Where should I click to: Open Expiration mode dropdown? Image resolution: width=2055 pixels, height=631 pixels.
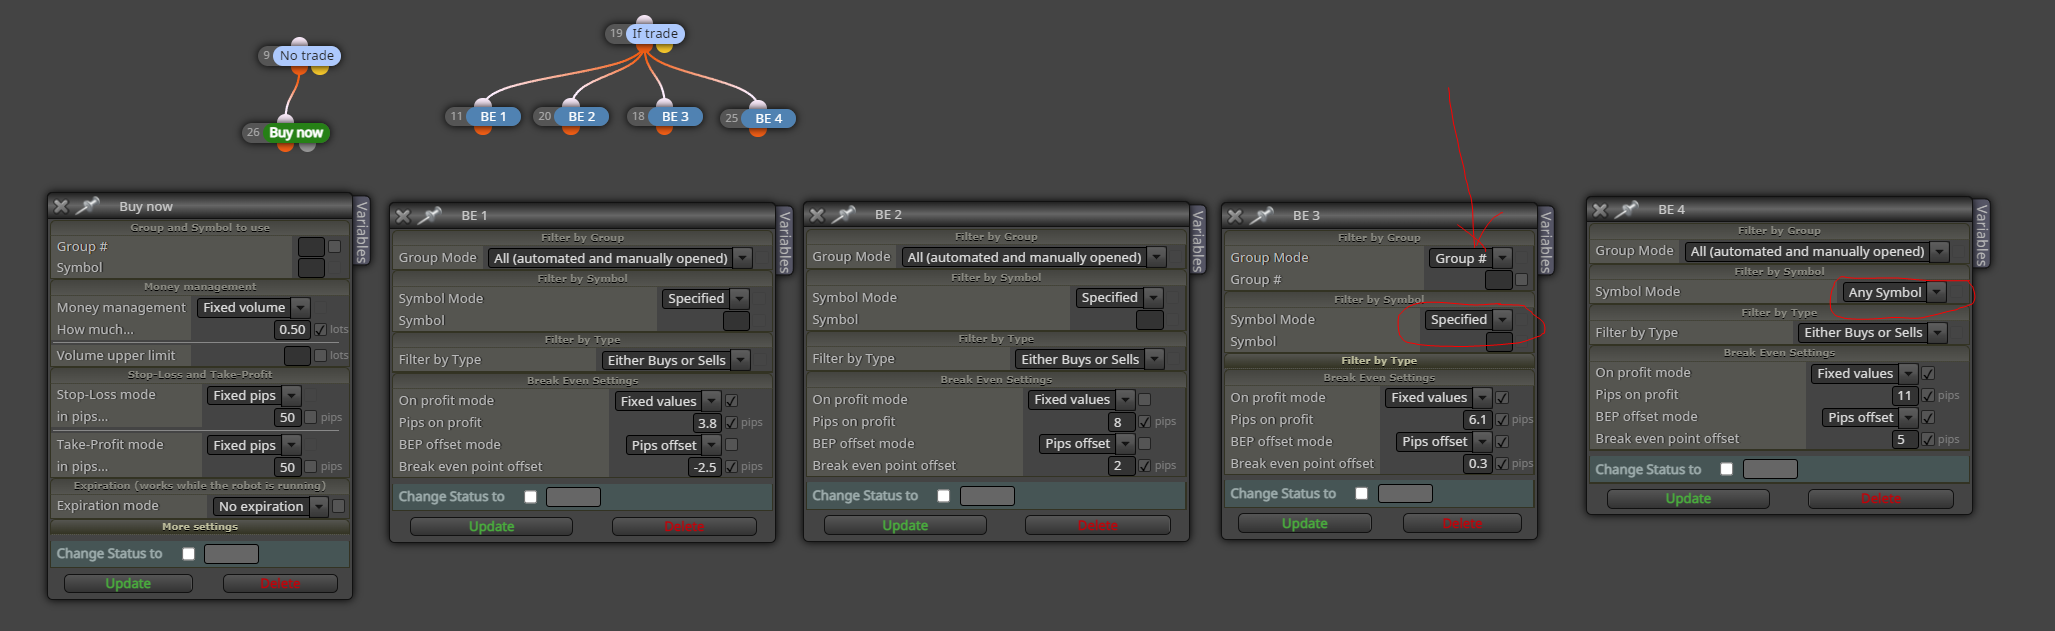[x=270, y=507]
